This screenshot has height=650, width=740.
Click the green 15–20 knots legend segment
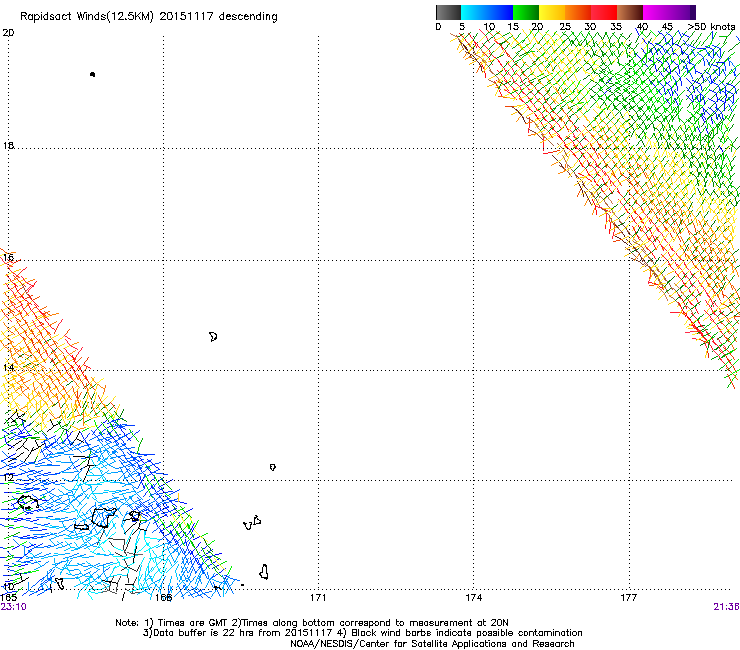(x=526, y=12)
